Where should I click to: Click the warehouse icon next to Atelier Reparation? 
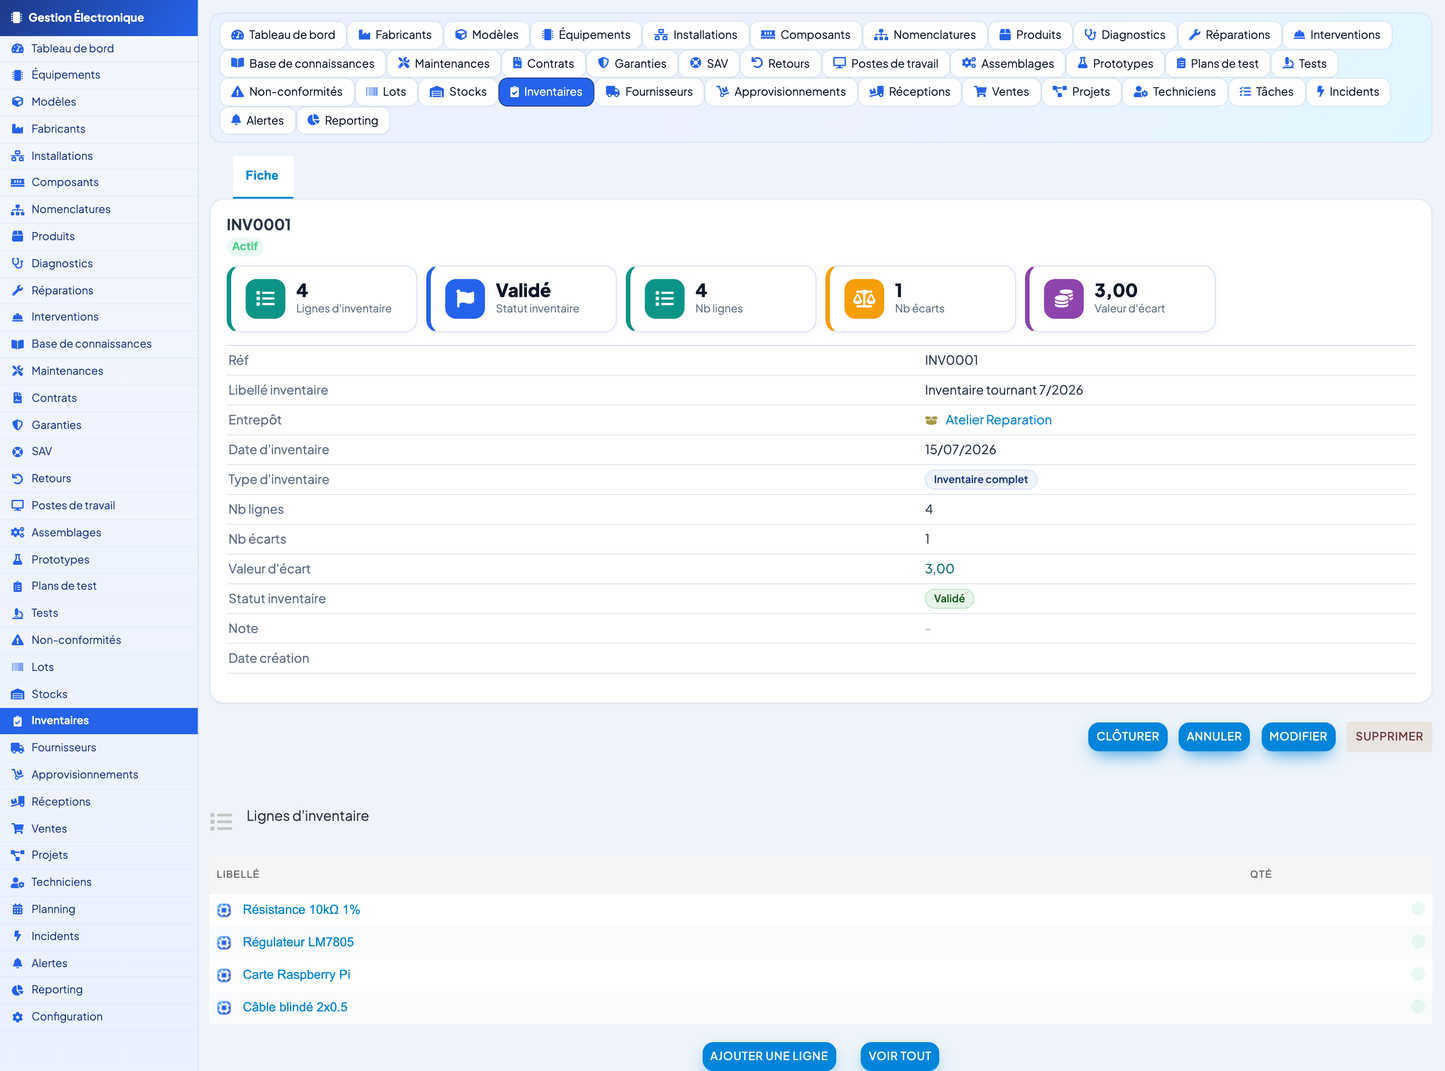click(931, 421)
